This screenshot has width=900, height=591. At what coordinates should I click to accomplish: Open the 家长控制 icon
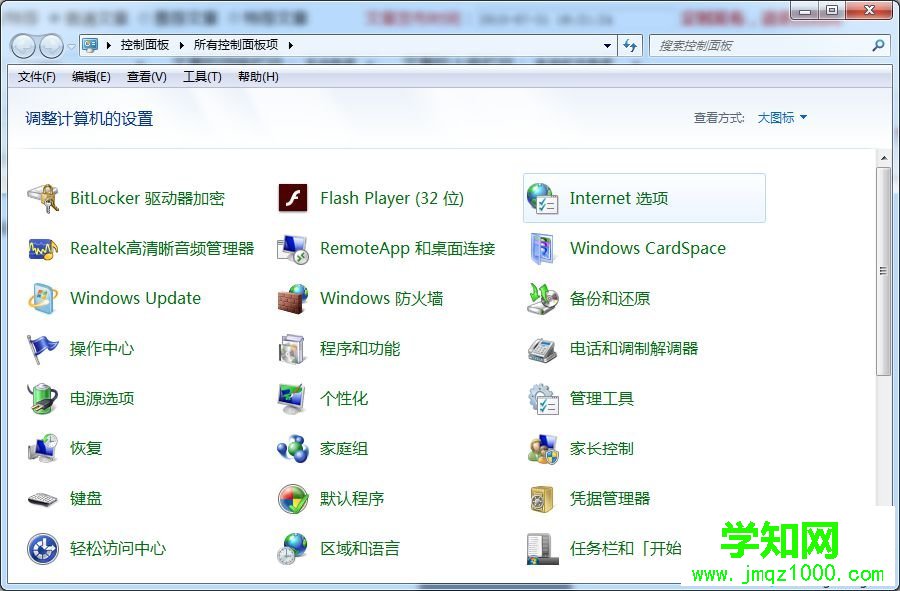tap(542, 448)
